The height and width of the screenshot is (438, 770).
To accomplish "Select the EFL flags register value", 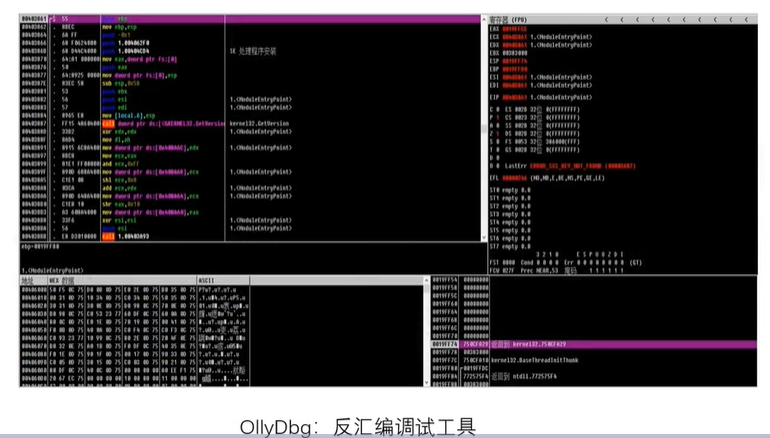I will tap(515, 178).
